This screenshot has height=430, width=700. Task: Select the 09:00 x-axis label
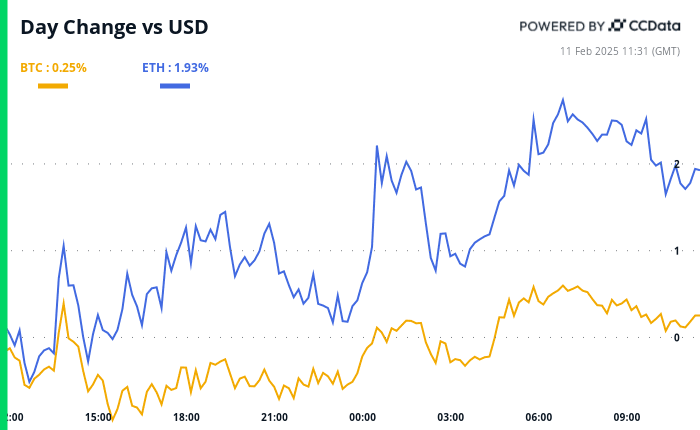click(627, 417)
